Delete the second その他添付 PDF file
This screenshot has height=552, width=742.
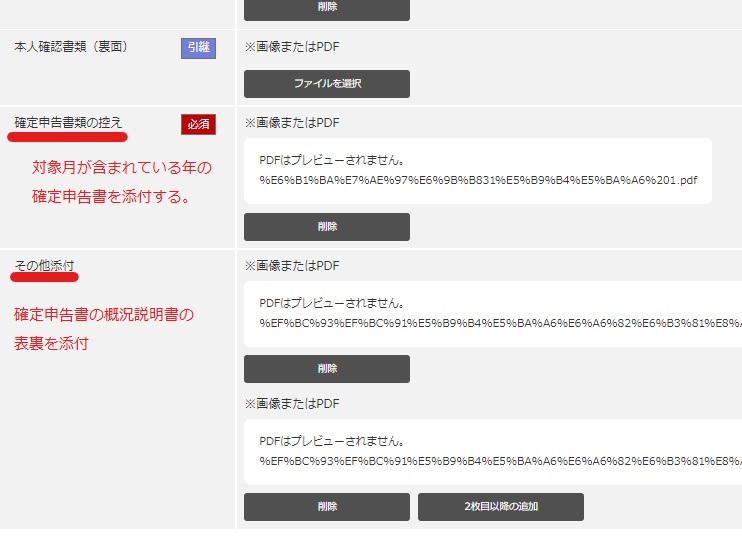point(327,507)
